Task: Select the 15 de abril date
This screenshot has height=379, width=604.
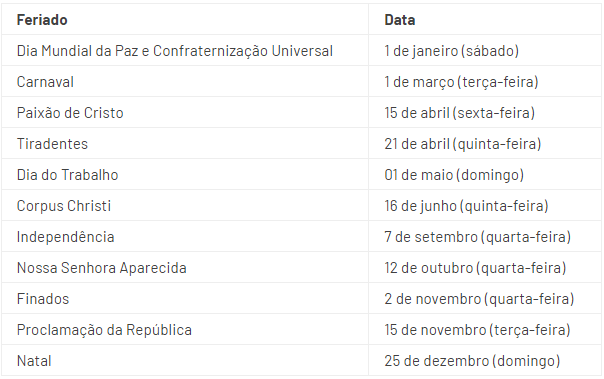Action: coord(460,112)
